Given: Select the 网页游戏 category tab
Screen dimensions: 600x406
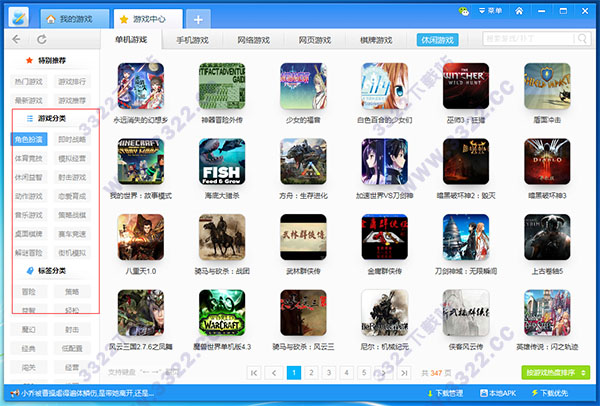Looking at the screenshot, I should pyautogui.click(x=315, y=40).
